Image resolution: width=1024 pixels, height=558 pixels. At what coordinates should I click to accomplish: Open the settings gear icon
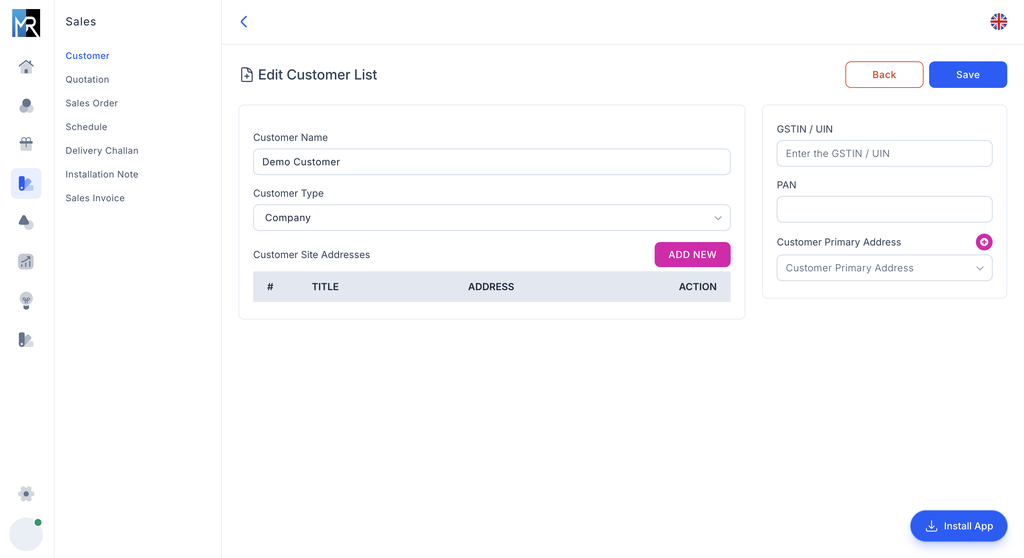26,494
